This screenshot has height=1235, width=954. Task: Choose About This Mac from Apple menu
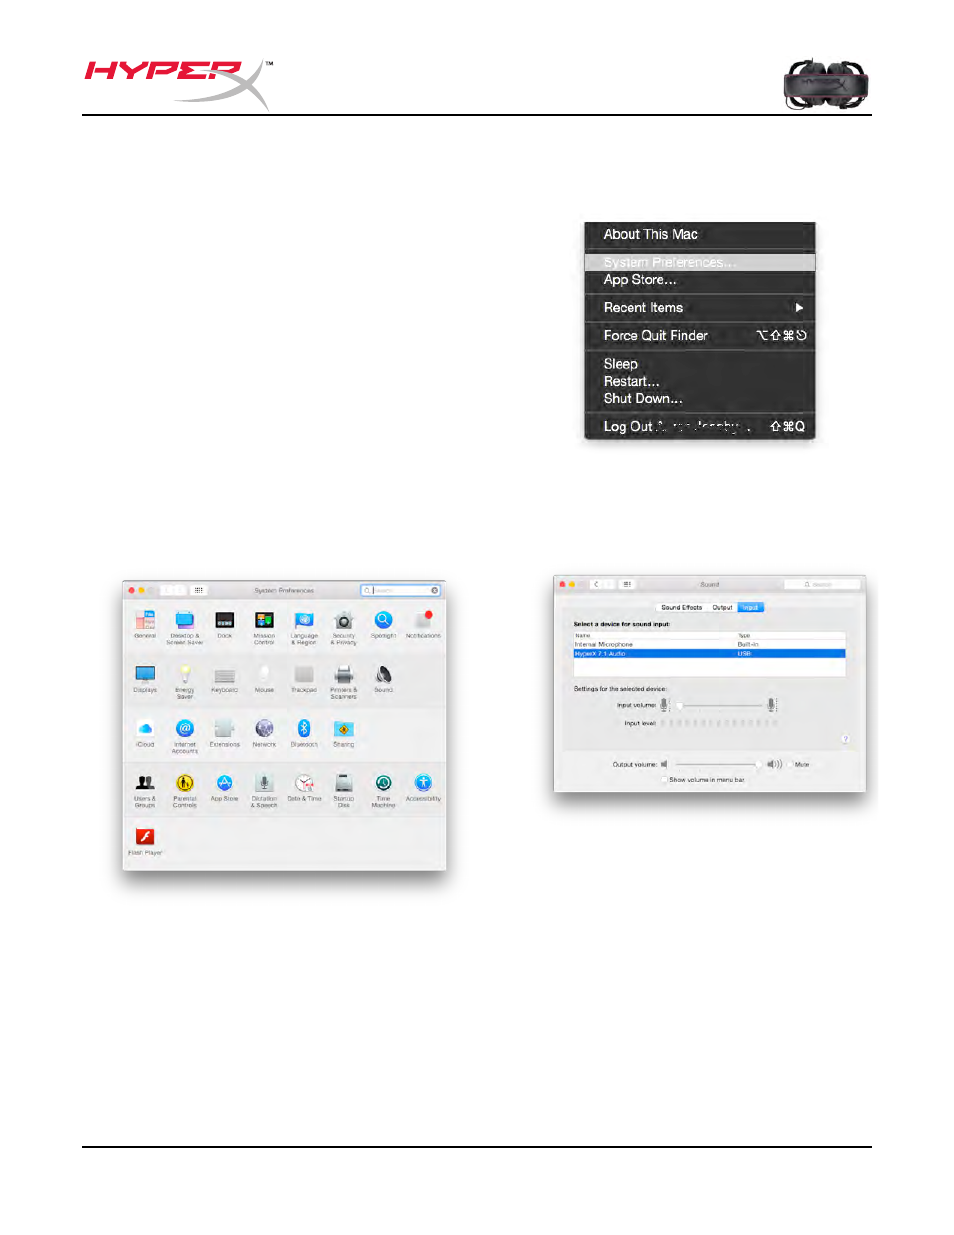point(700,234)
